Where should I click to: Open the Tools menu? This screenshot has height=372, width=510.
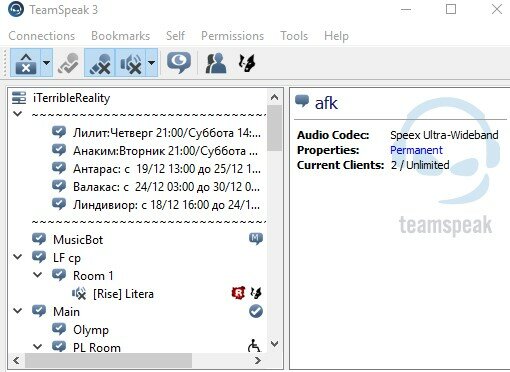294,36
